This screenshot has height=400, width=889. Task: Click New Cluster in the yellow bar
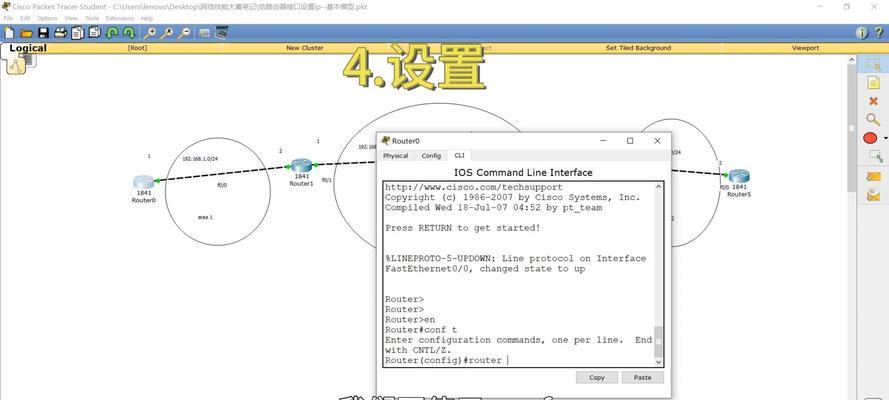tap(304, 48)
